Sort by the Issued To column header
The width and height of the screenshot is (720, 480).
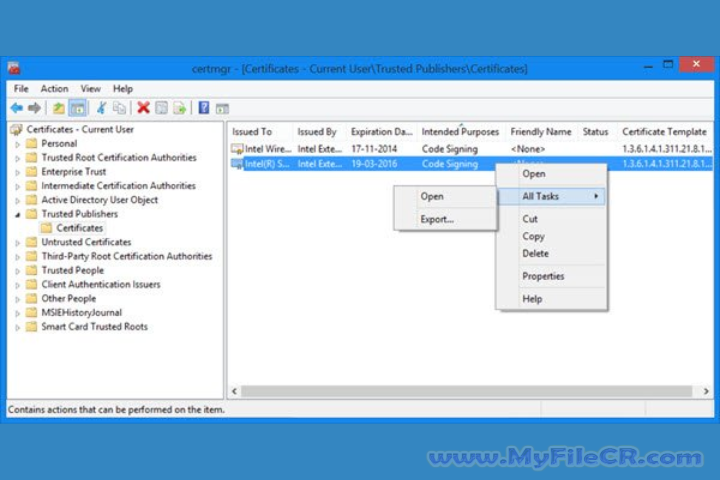tap(260, 132)
